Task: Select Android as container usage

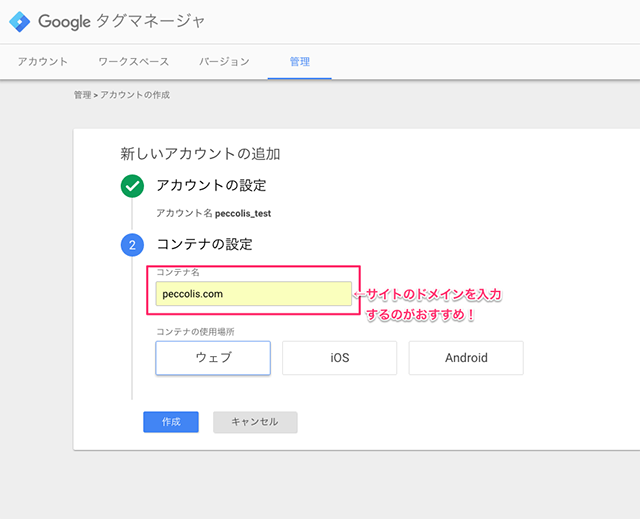Action: tap(466, 358)
